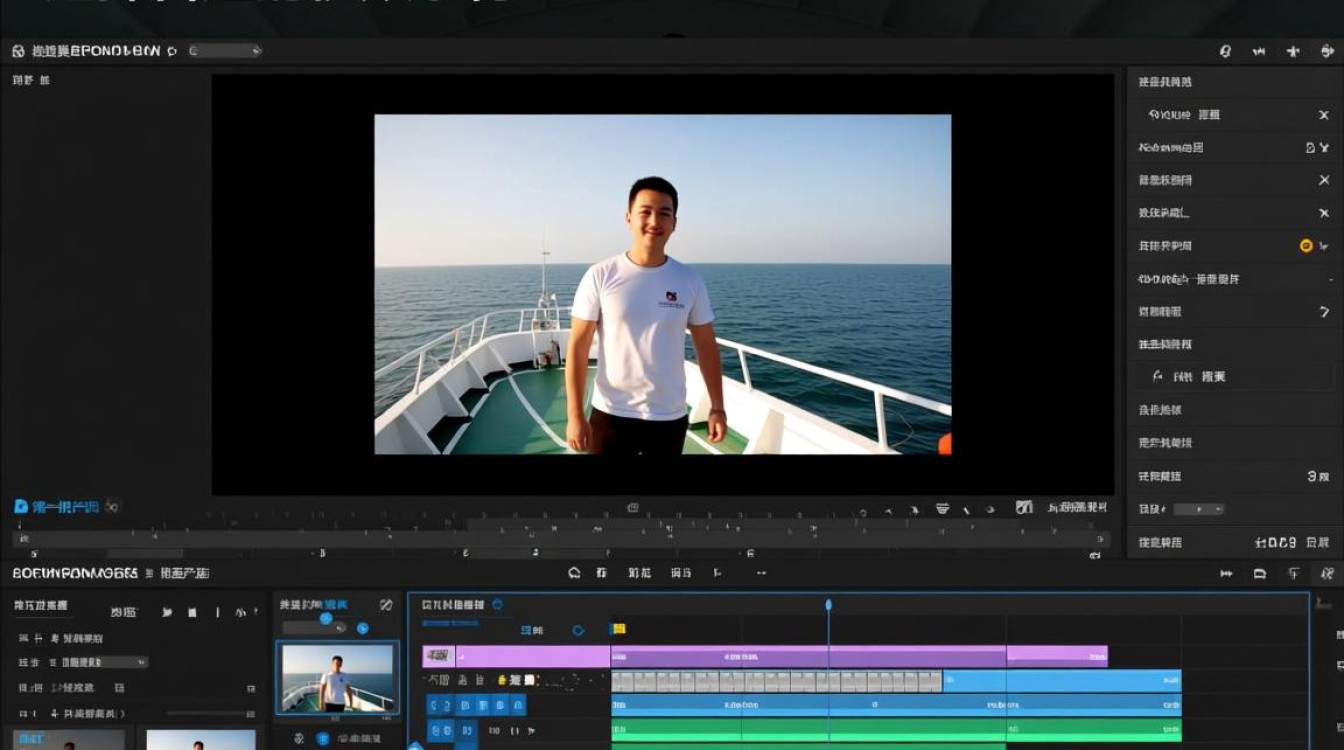This screenshot has width=1344, height=750.
Task: Click the blue slider knob above the media thumbnail
Action: [325, 619]
